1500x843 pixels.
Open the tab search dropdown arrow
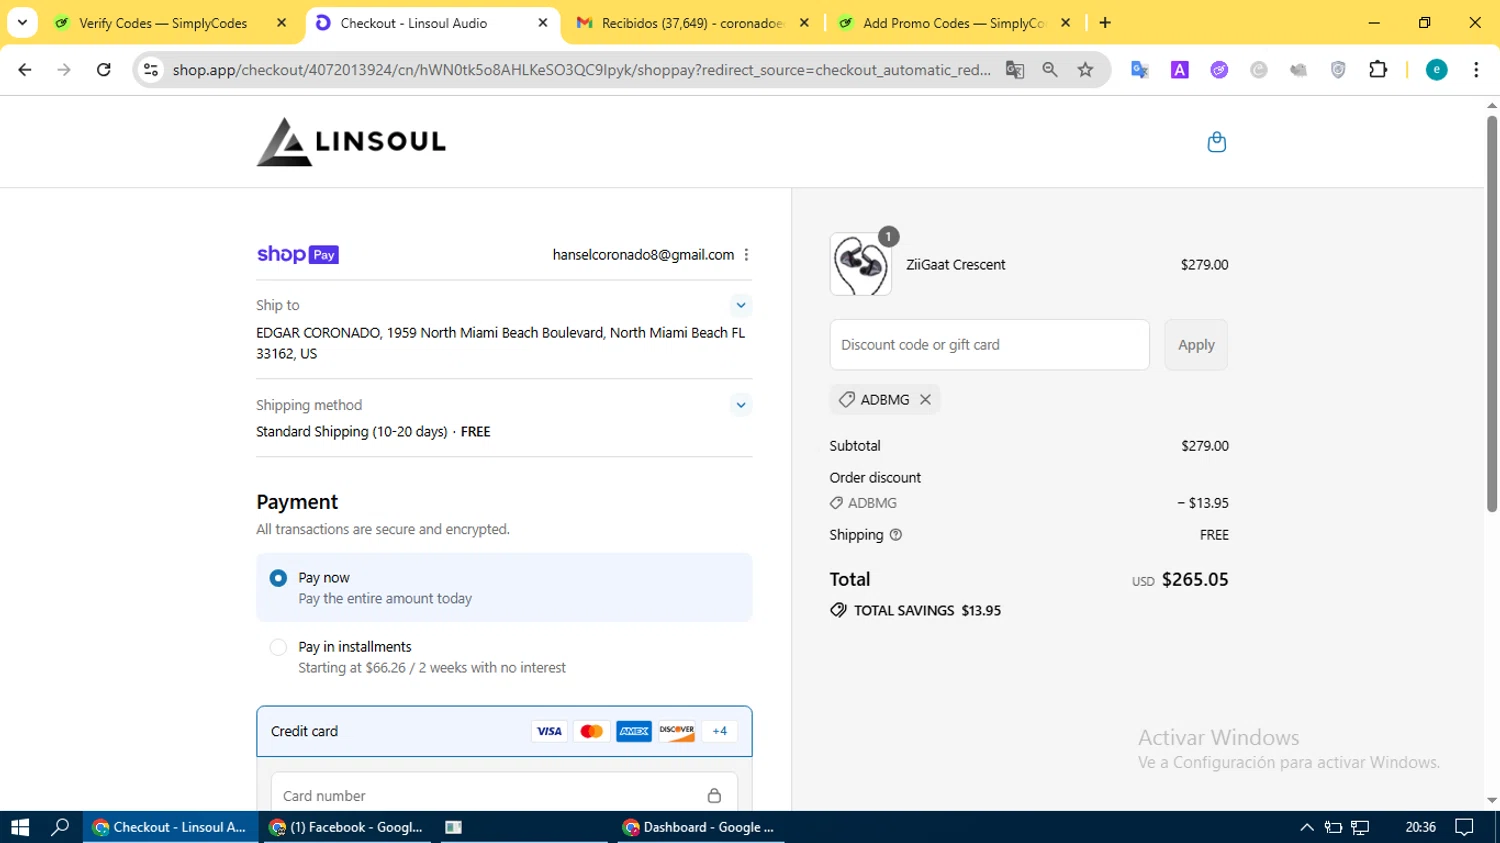(x=22, y=22)
